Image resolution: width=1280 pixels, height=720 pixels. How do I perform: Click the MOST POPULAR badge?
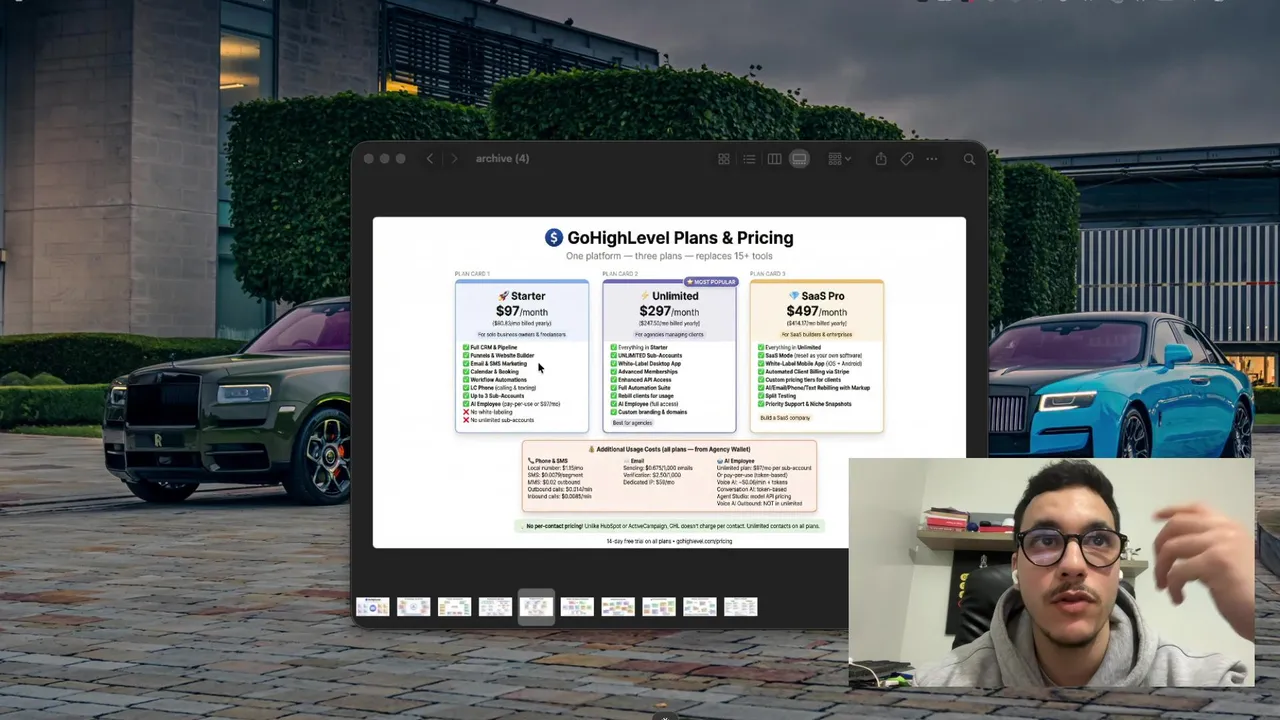click(x=711, y=282)
